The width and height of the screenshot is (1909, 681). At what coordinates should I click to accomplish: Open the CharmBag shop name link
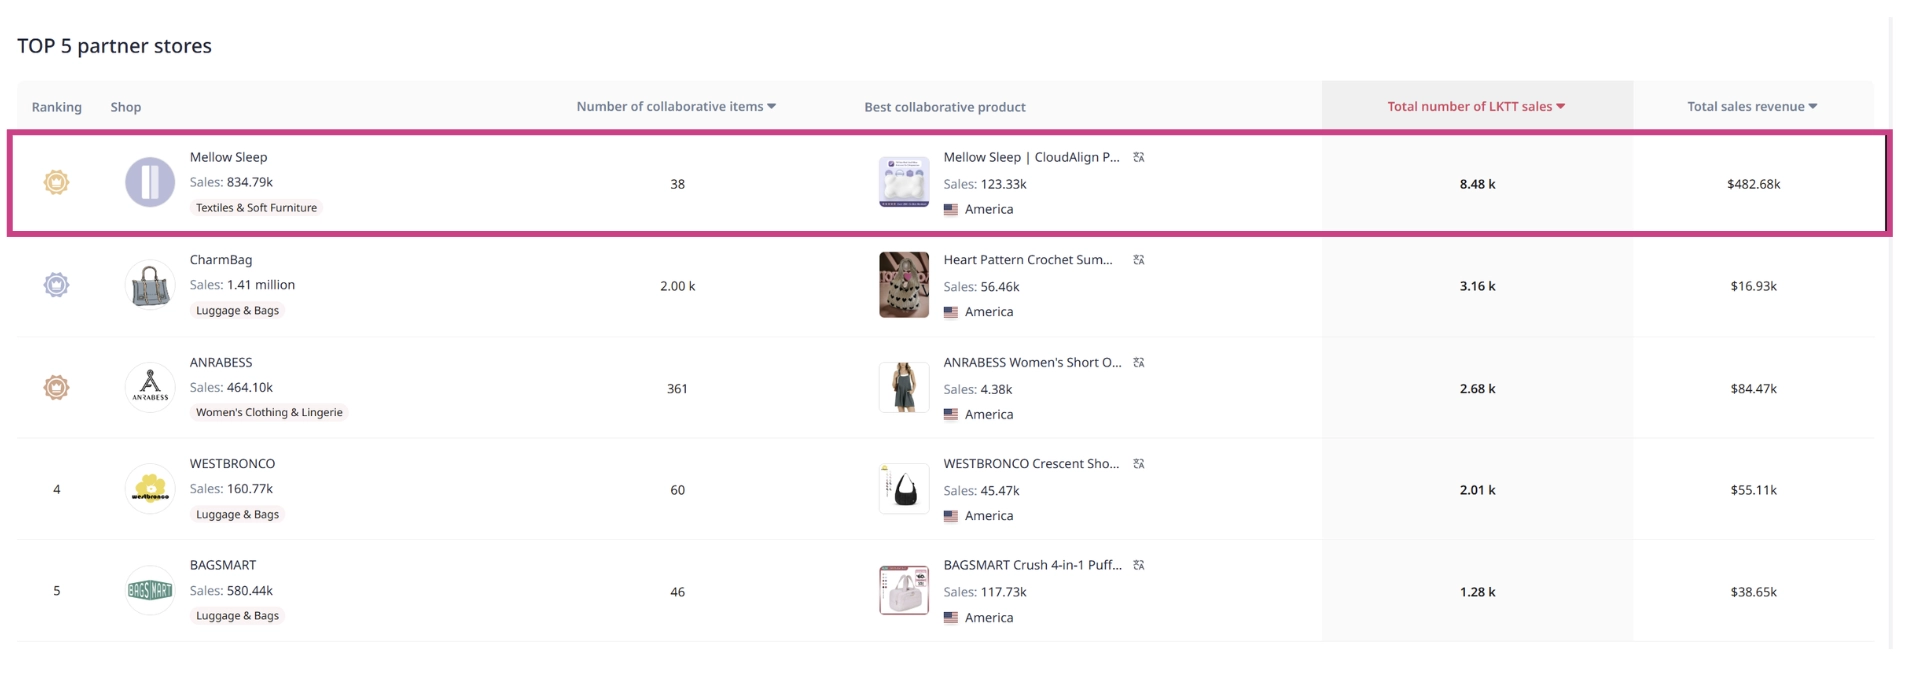pos(221,260)
